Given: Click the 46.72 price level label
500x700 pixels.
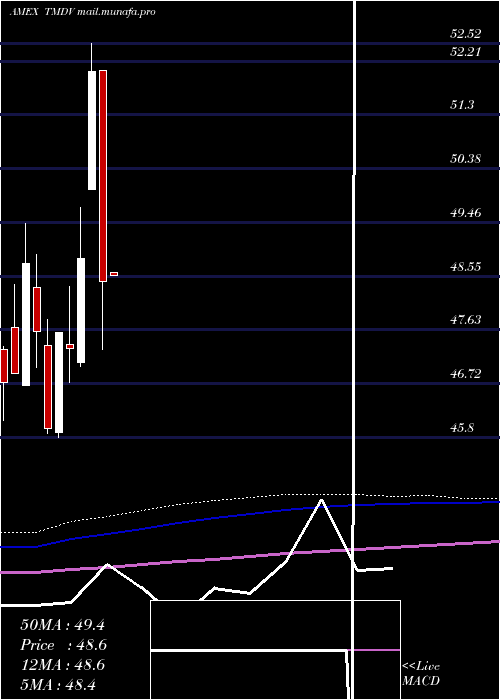Looking at the screenshot, I should tap(466, 374).
